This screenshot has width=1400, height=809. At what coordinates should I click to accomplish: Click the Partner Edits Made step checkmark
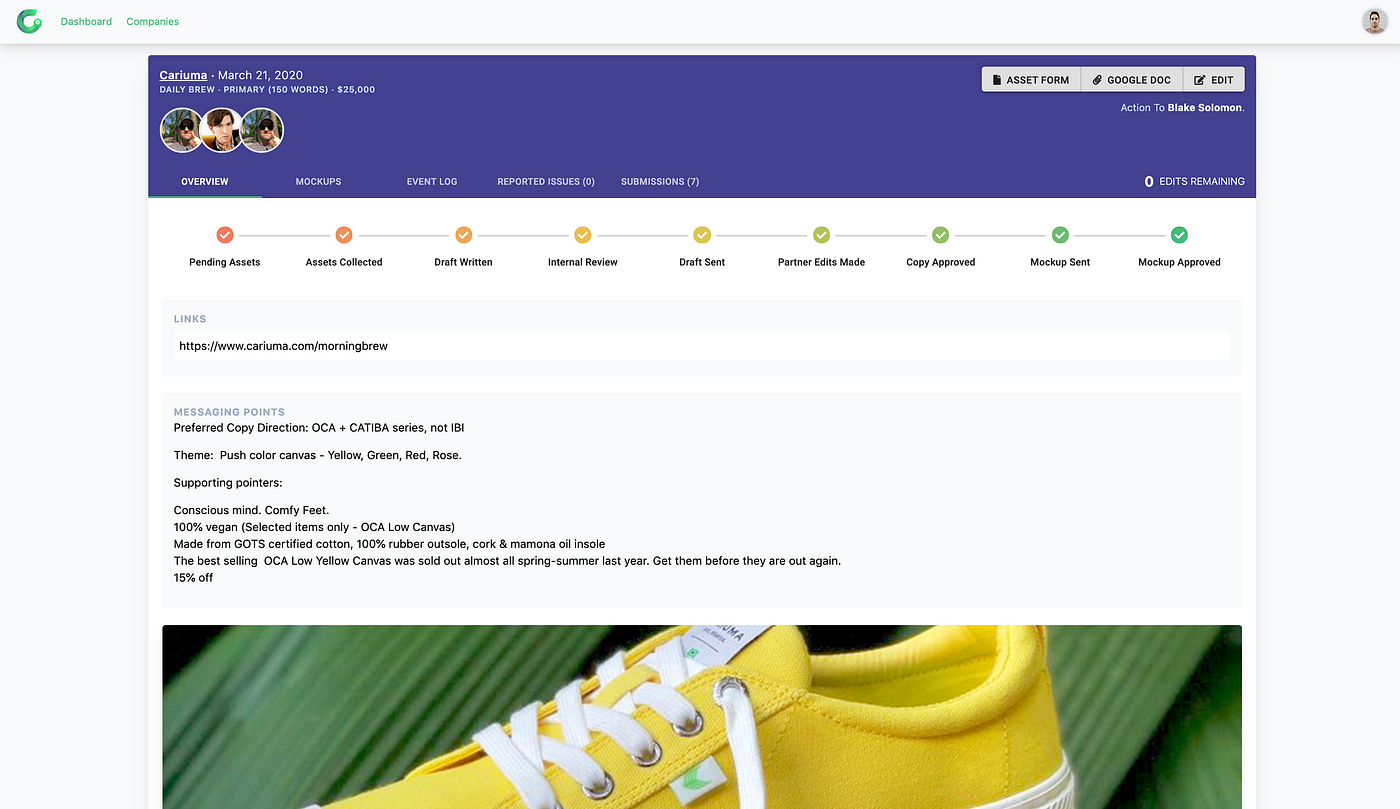(821, 235)
